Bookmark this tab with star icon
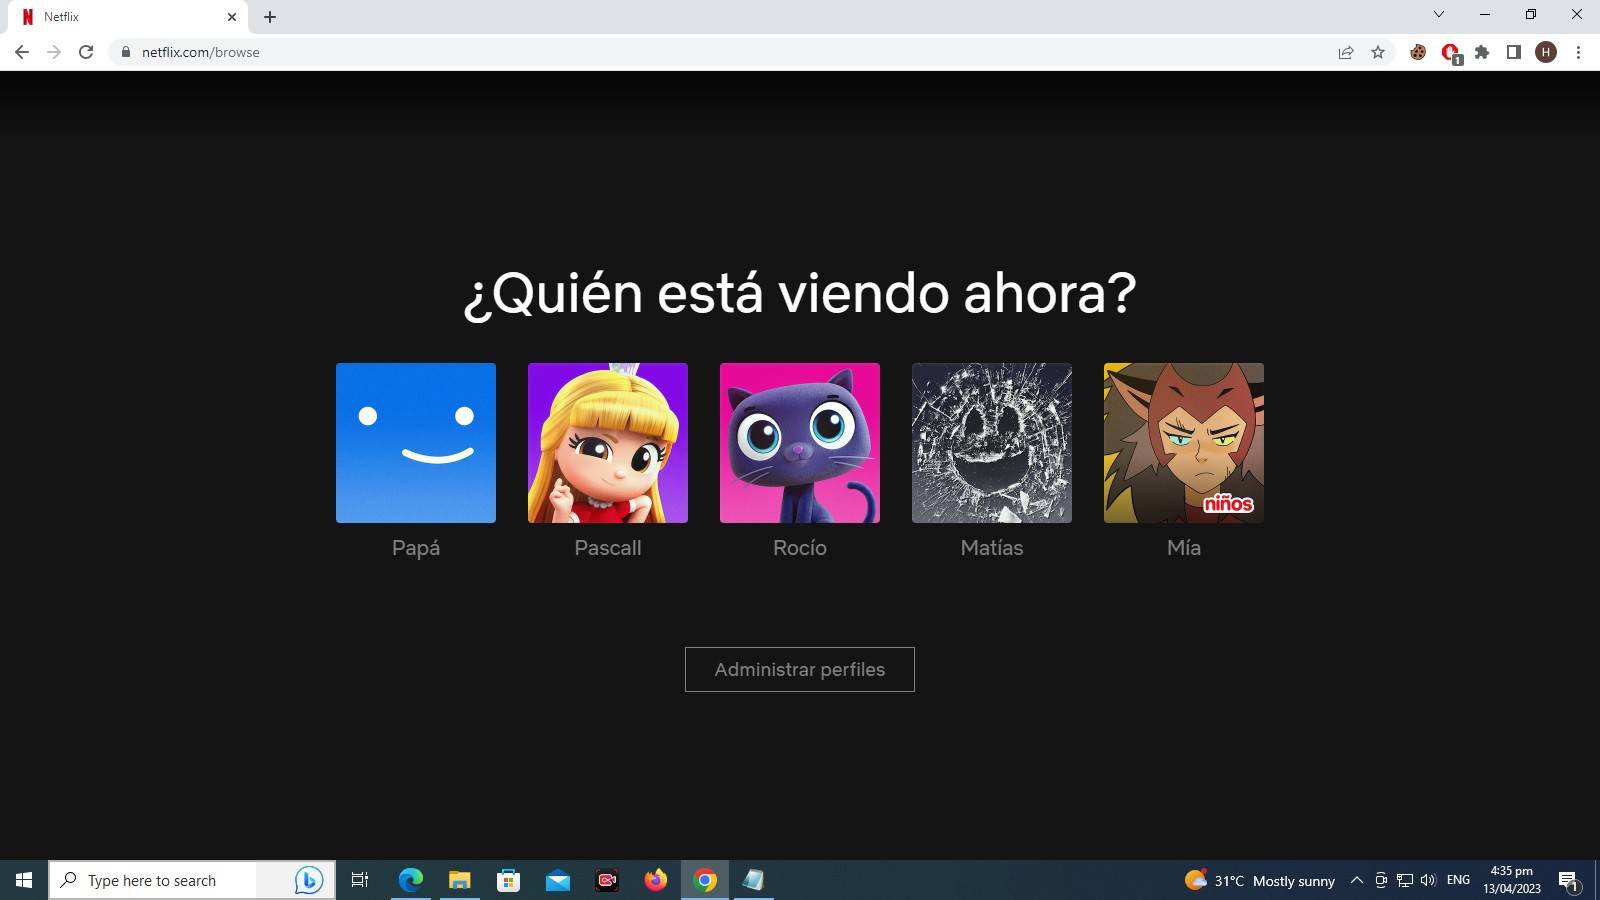Image resolution: width=1600 pixels, height=900 pixels. (x=1378, y=52)
